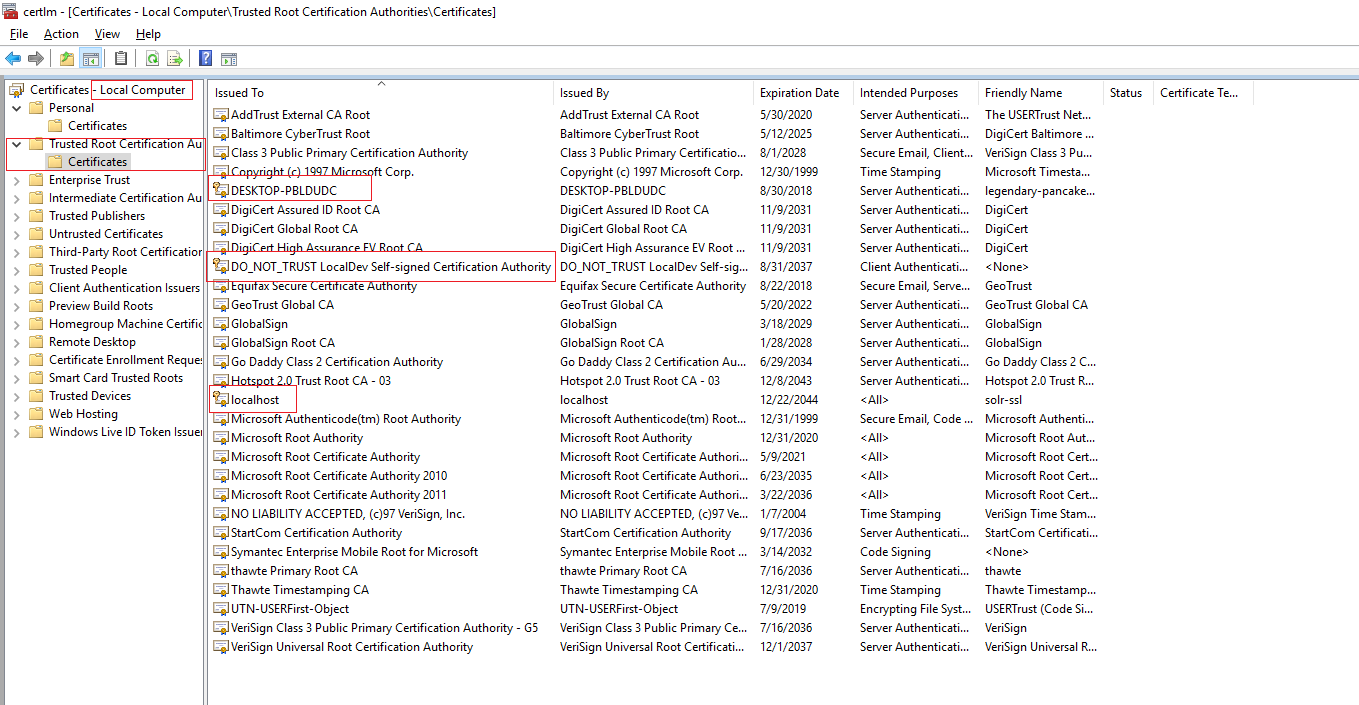
Task: Click the Certificate Template column header
Action: 1203,92
